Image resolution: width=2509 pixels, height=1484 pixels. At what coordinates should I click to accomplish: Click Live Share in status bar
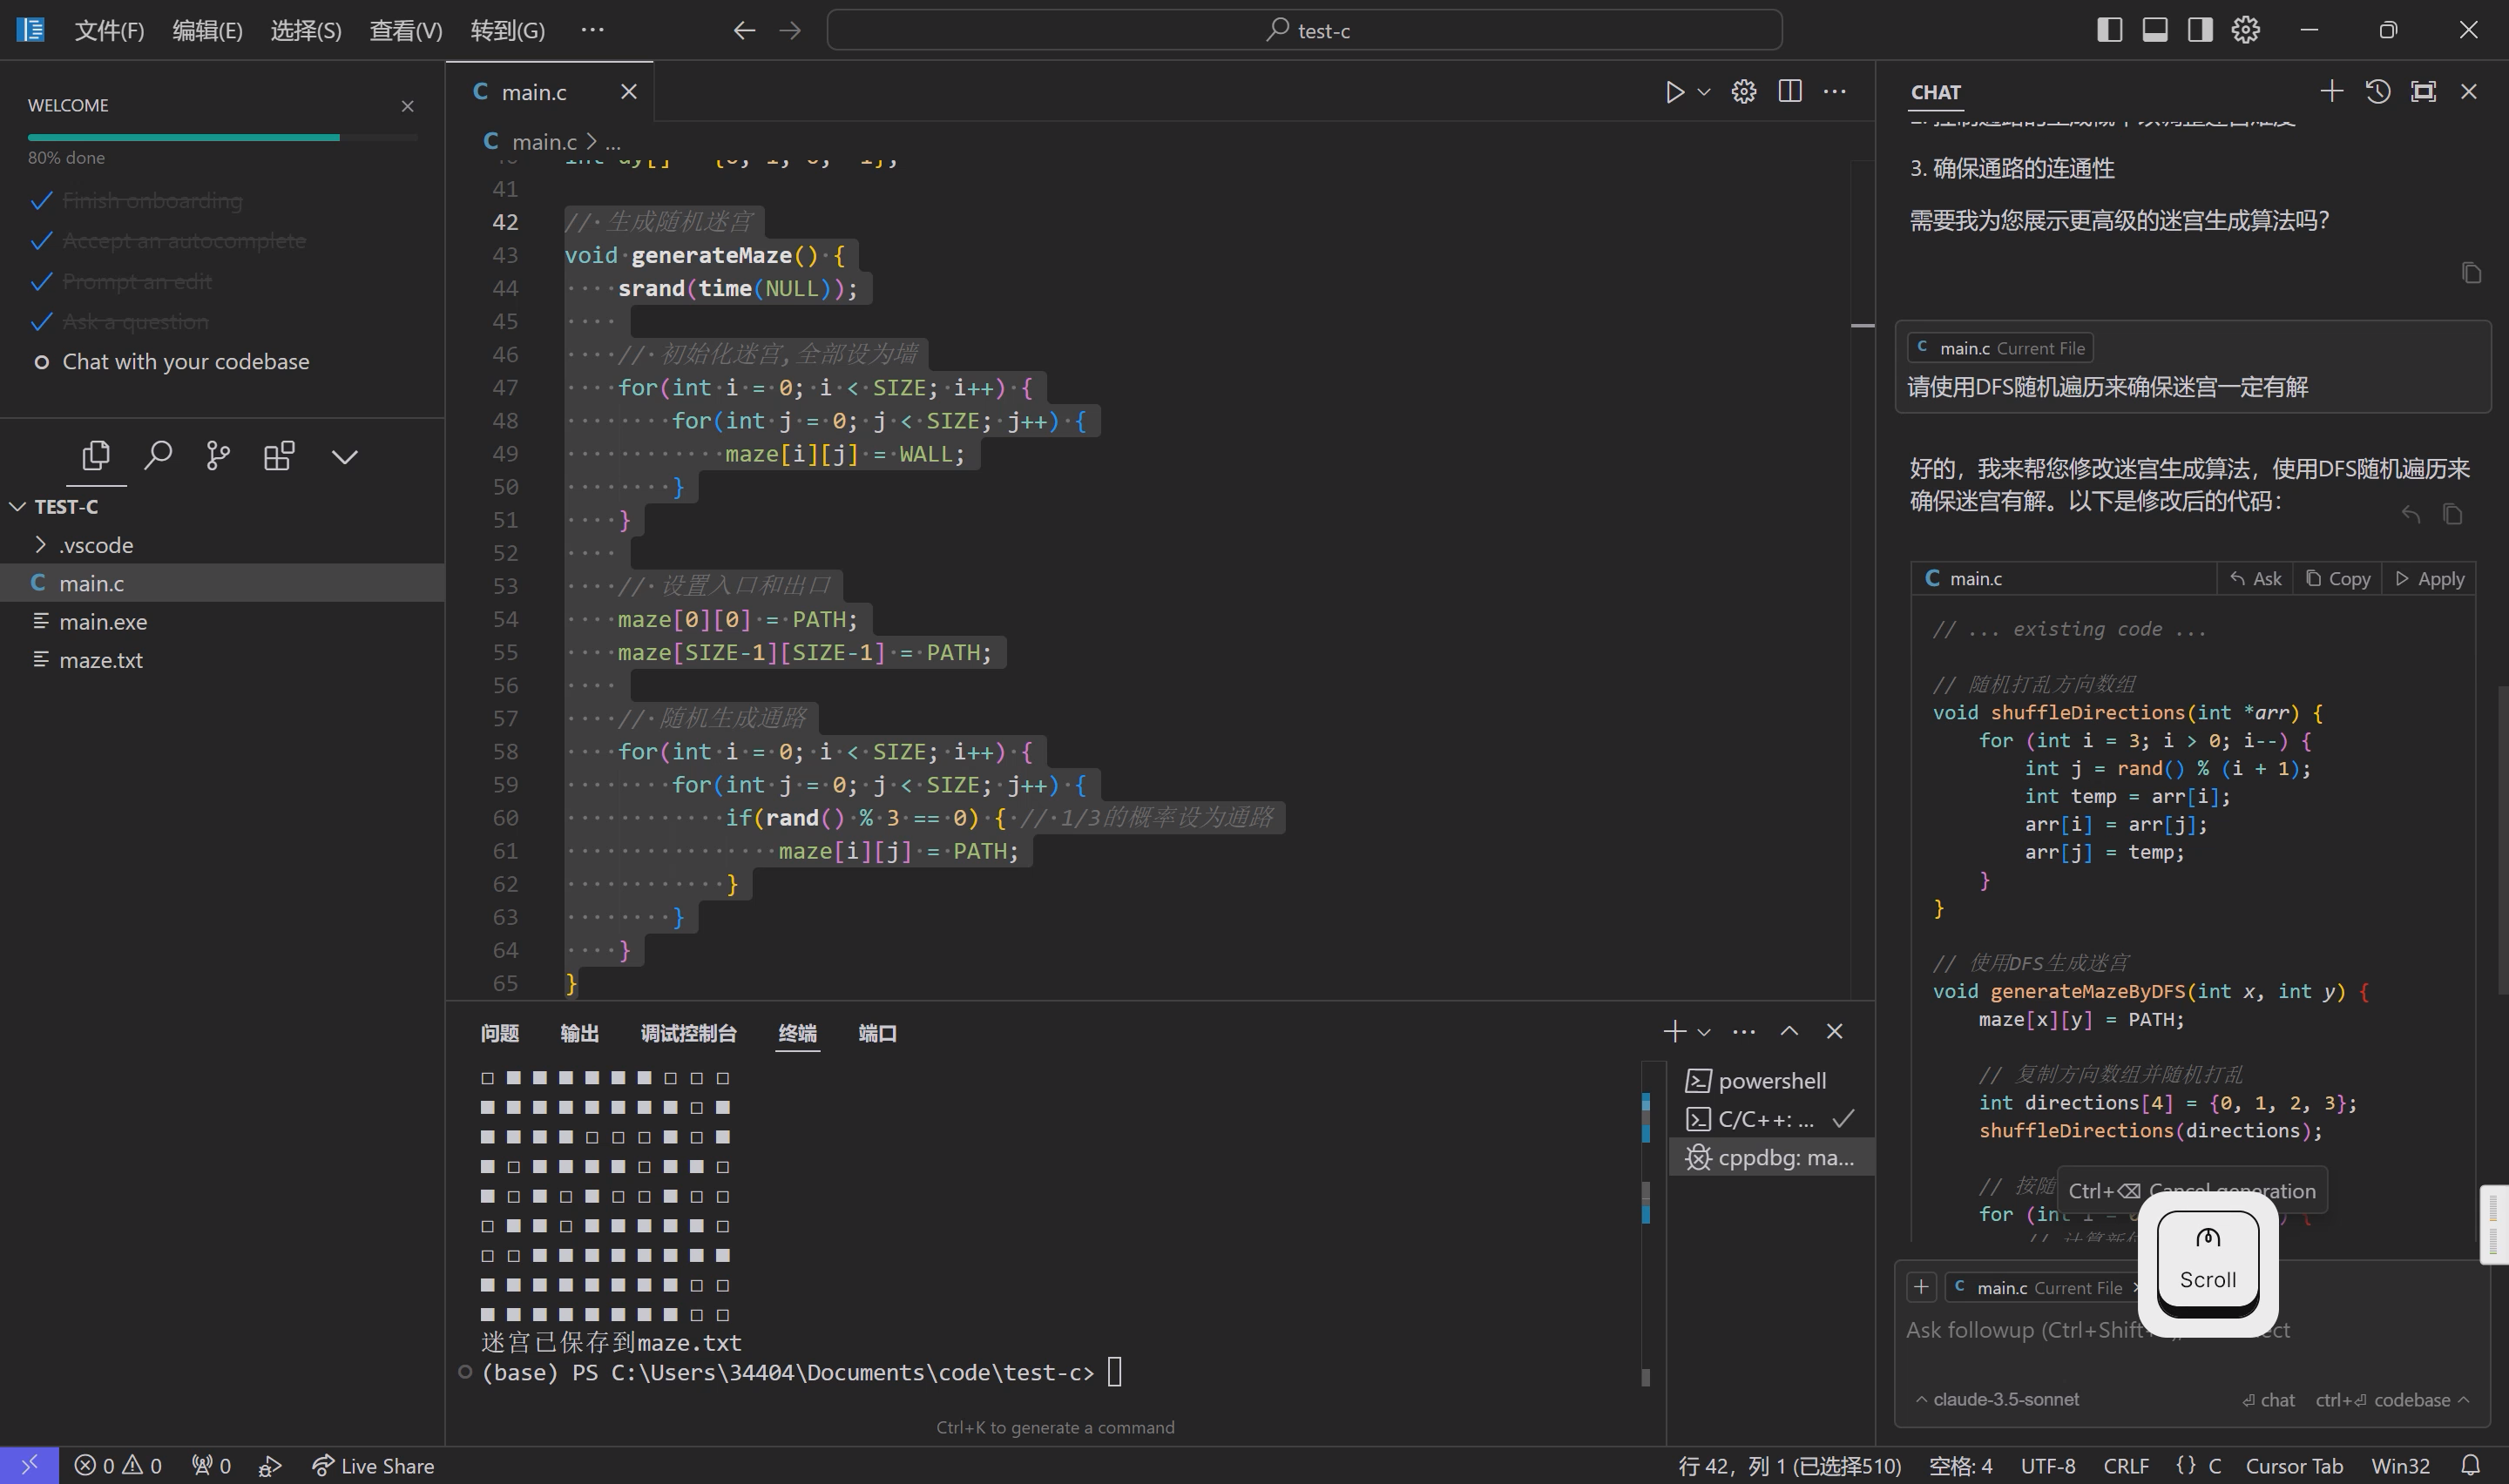(374, 1466)
